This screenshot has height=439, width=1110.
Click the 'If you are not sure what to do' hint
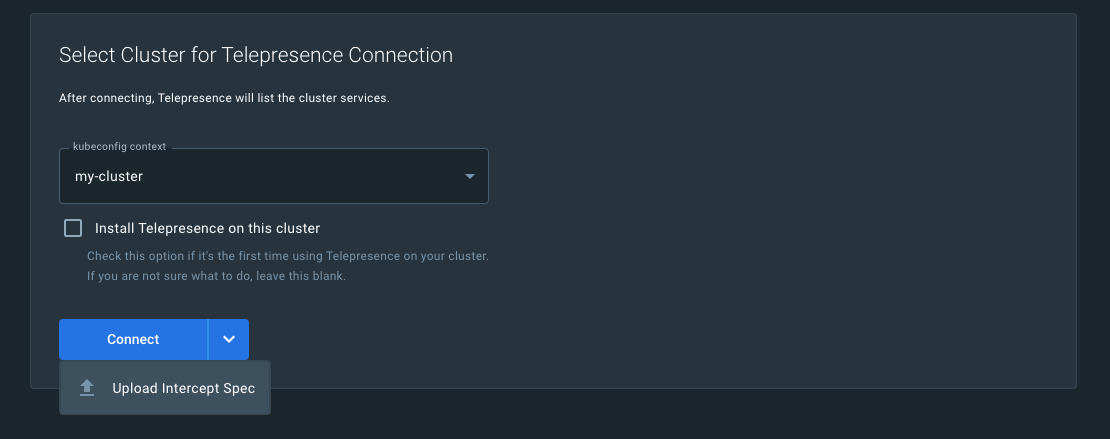click(216, 276)
